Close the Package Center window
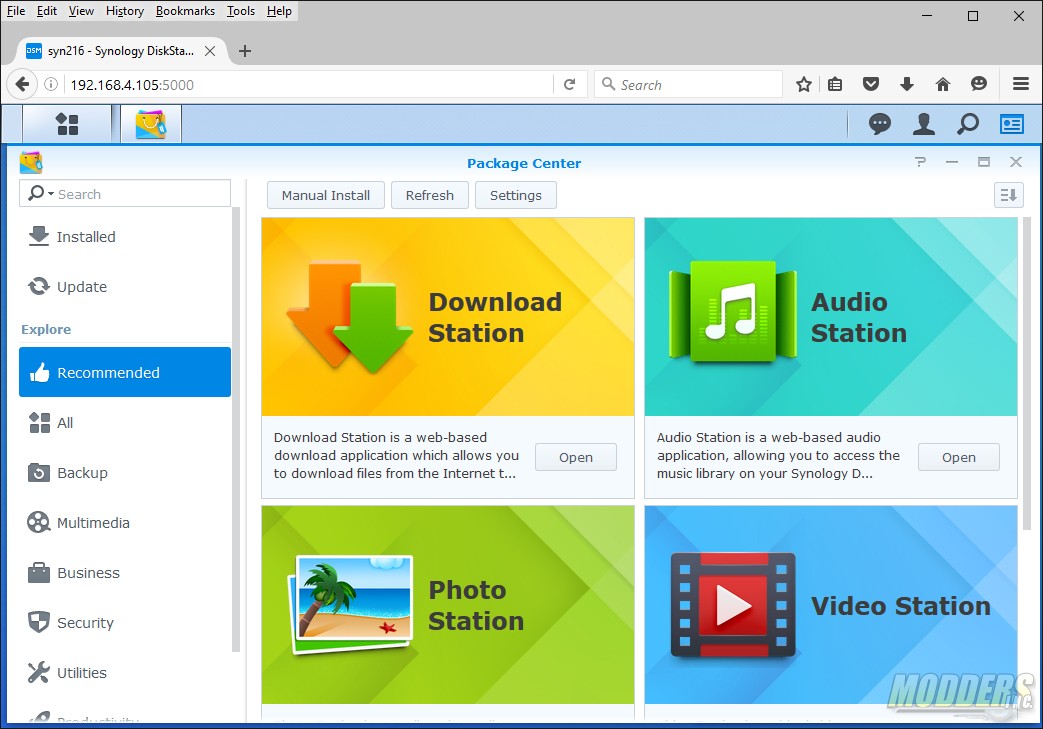This screenshot has height=729, width=1043. [1015, 162]
